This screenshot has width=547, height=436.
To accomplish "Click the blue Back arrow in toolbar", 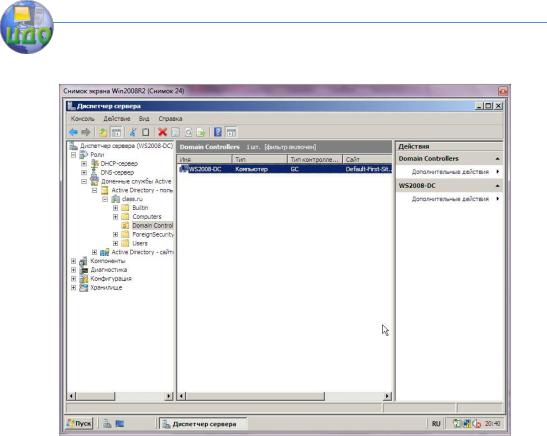I will click(73, 132).
